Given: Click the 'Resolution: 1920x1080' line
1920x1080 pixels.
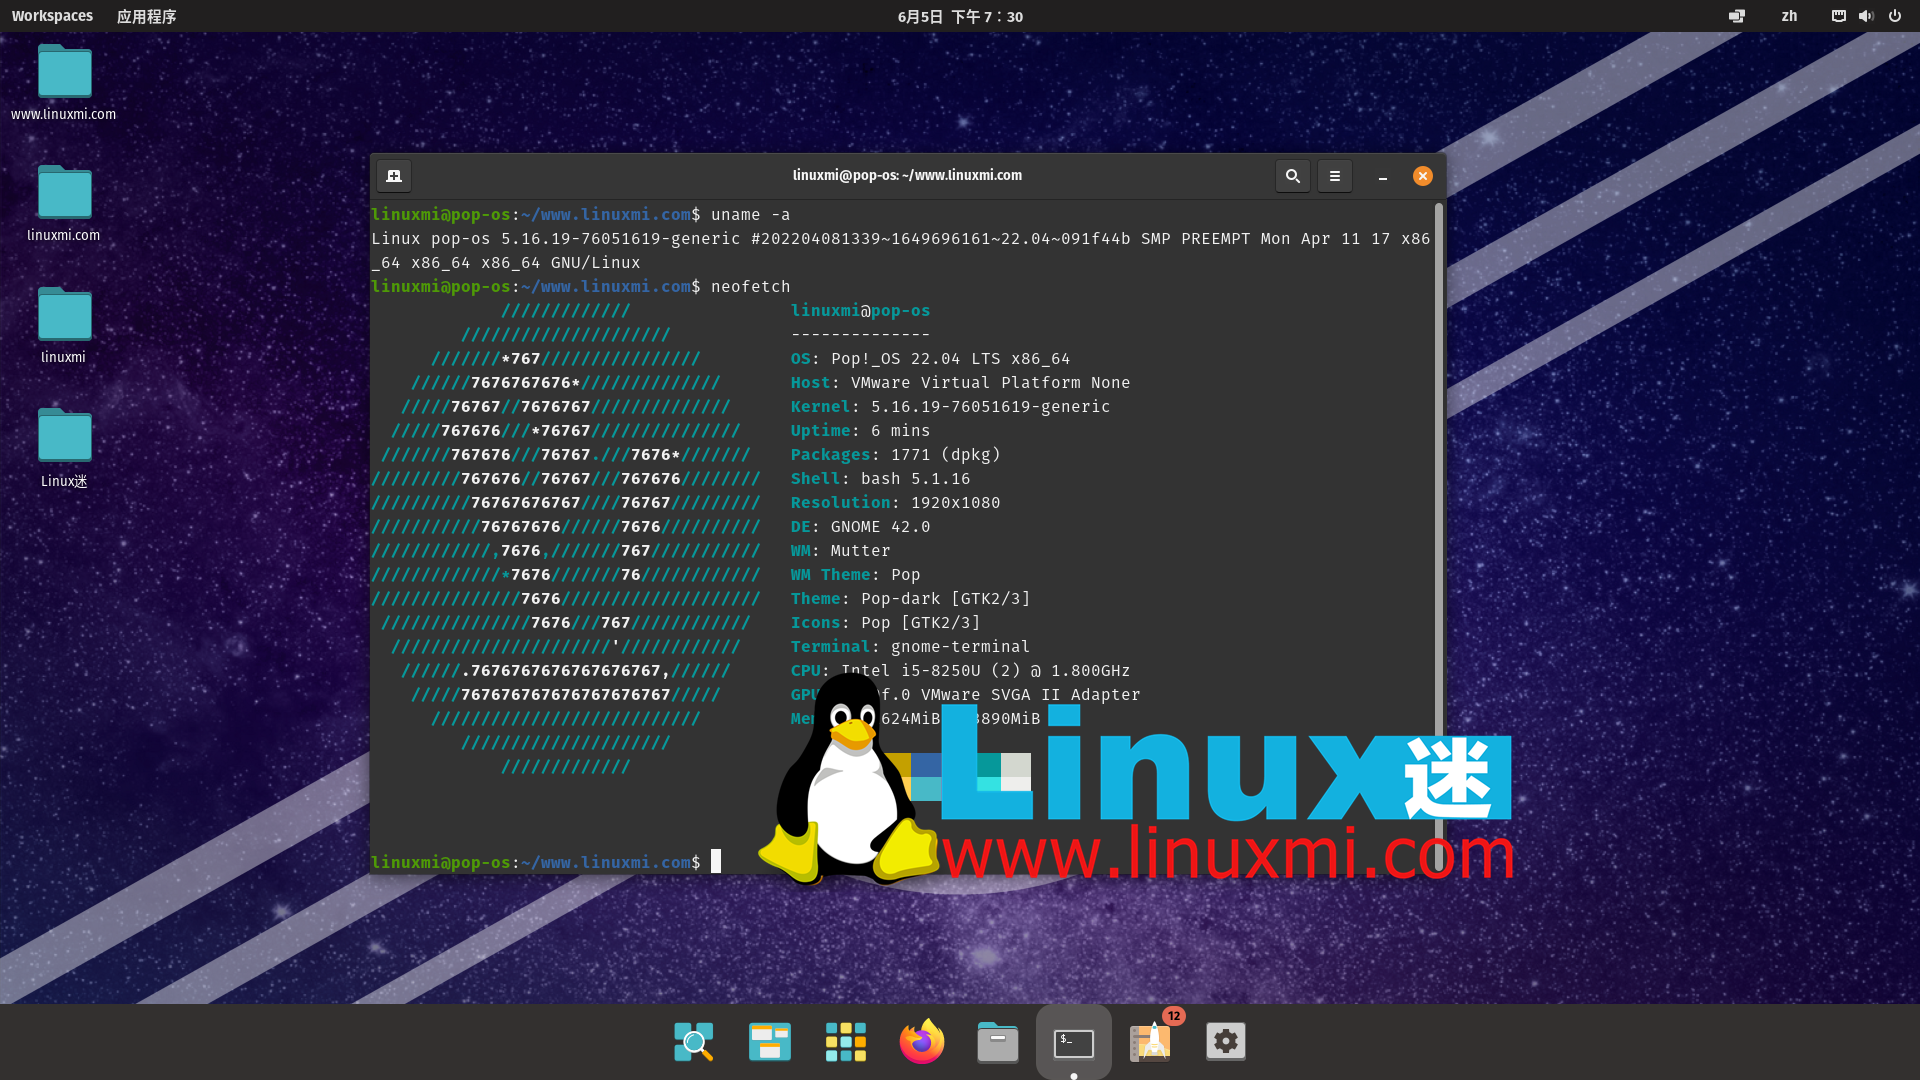Looking at the screenshot, I should pos(895,503).
